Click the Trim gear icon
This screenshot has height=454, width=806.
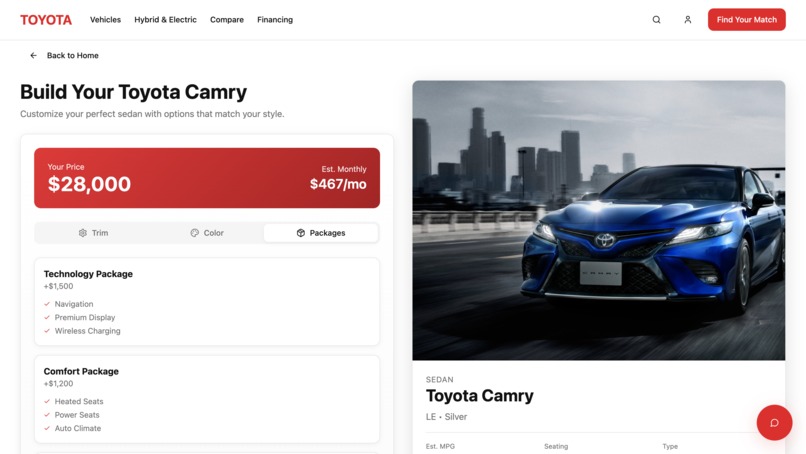click(83, 233)
